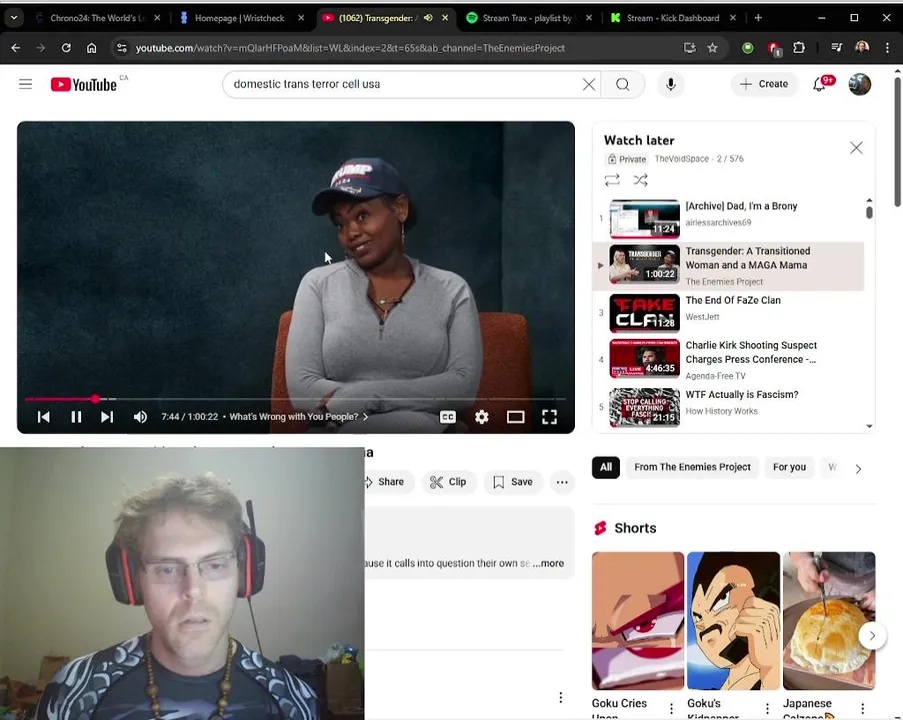Select 'Transgender: A Transitioned Woman' playlist item

[729, 266]
